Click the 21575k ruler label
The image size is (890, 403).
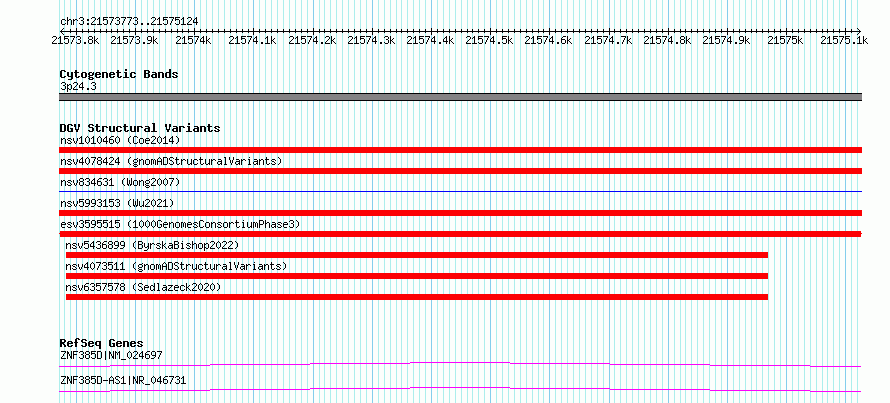click(786, 40)
